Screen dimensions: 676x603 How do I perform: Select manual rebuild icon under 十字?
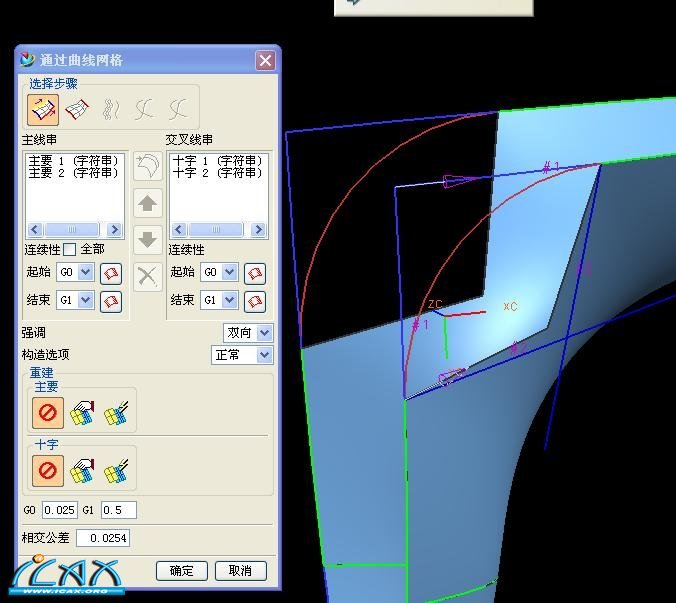tap(83, 470)
